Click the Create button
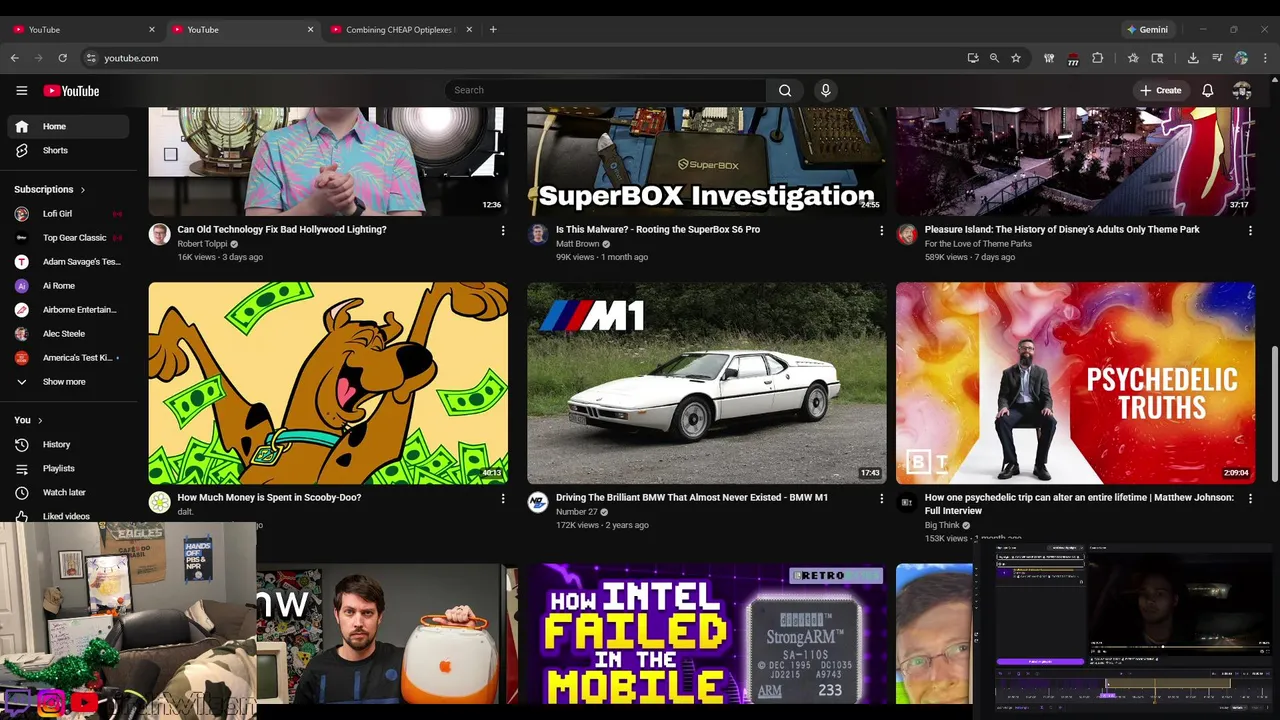This screenshot has width=1280, height=720. [1160, 90]
